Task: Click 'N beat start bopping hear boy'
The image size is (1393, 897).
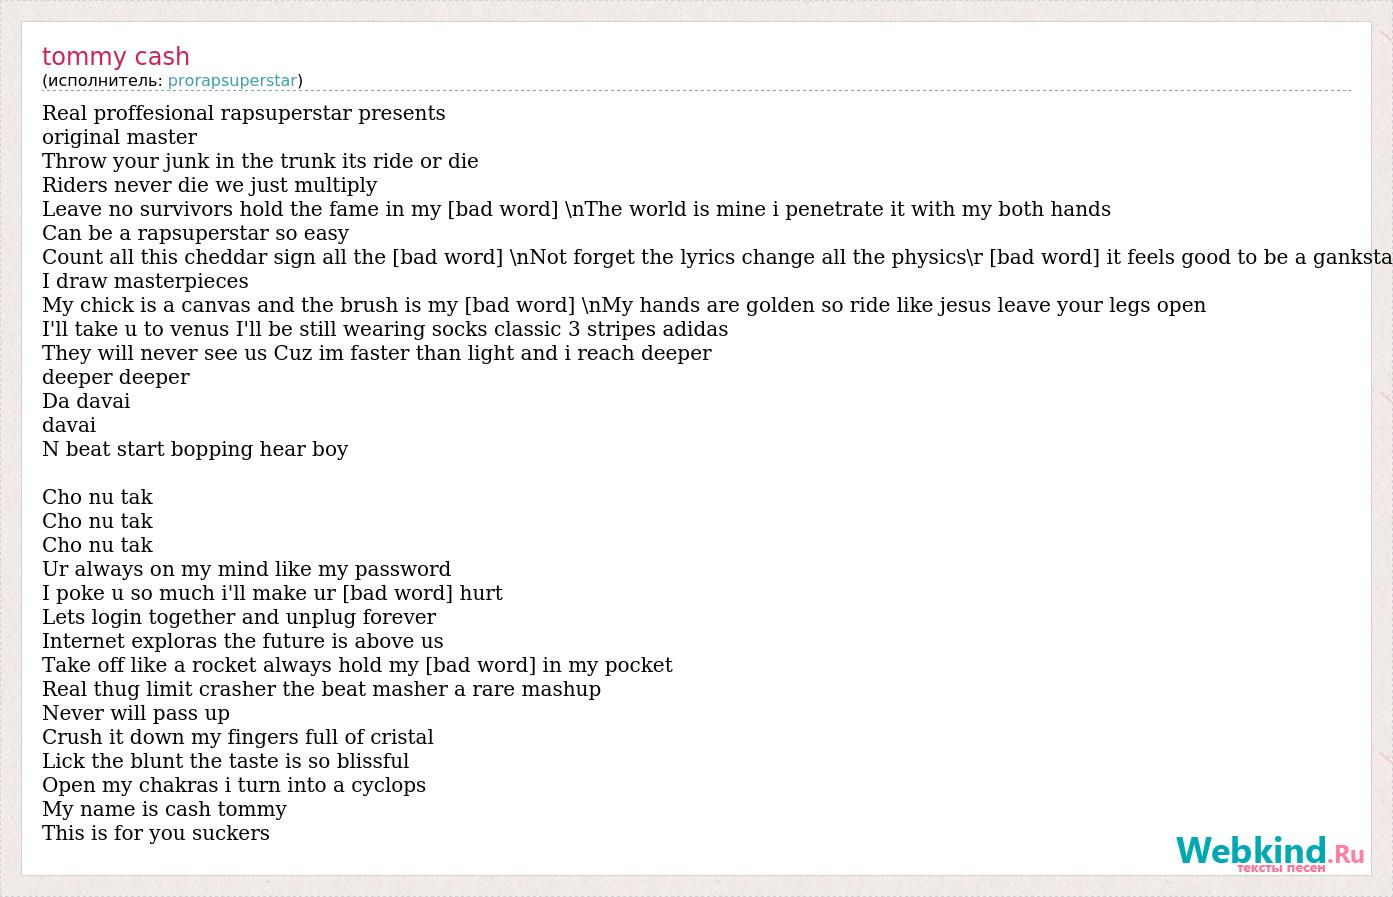Action: (x=195, y=449)
